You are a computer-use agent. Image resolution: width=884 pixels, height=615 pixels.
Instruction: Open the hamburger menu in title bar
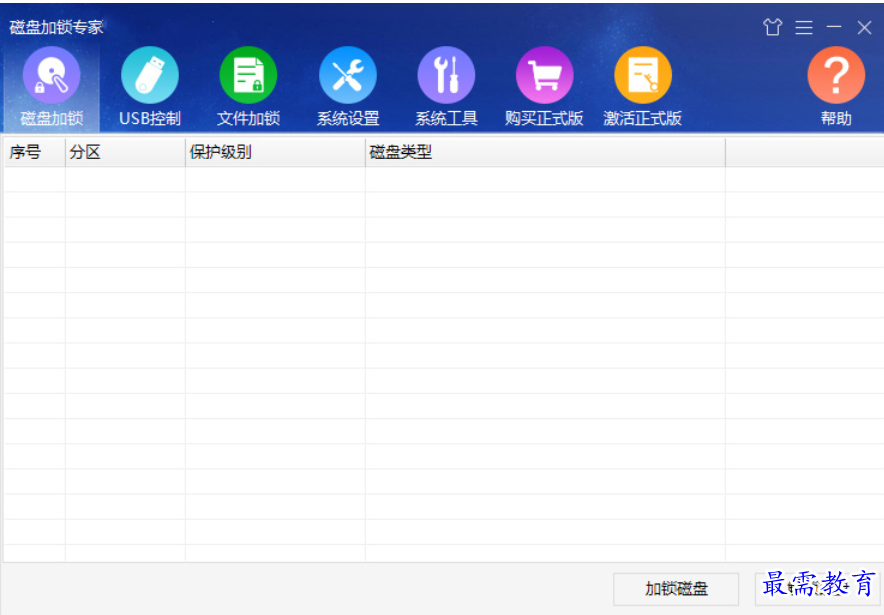pos(804,27)
